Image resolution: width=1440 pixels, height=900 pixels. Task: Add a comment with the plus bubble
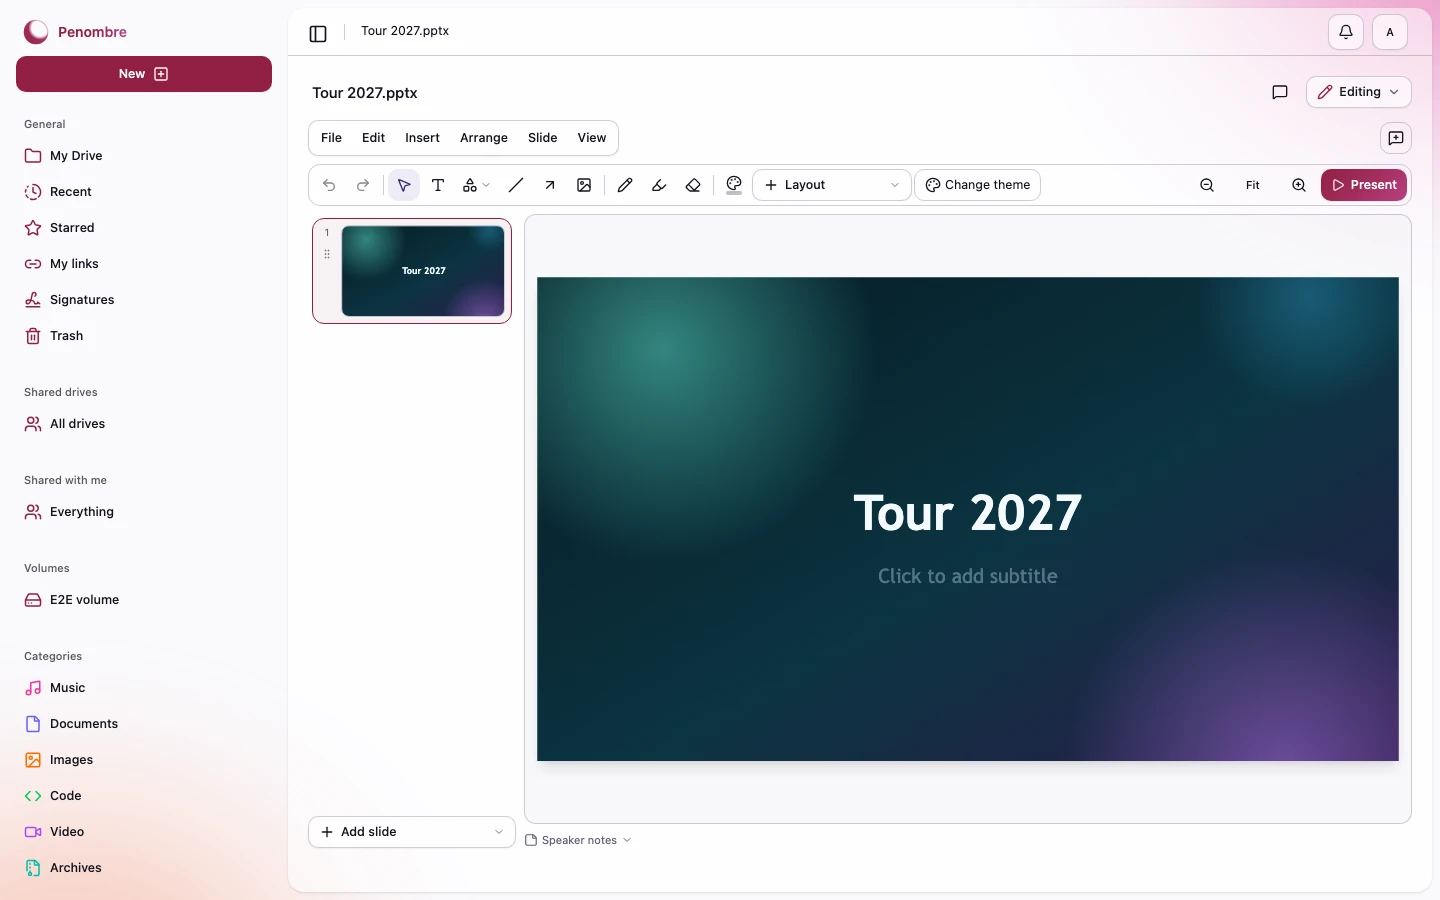point(1396,138)
